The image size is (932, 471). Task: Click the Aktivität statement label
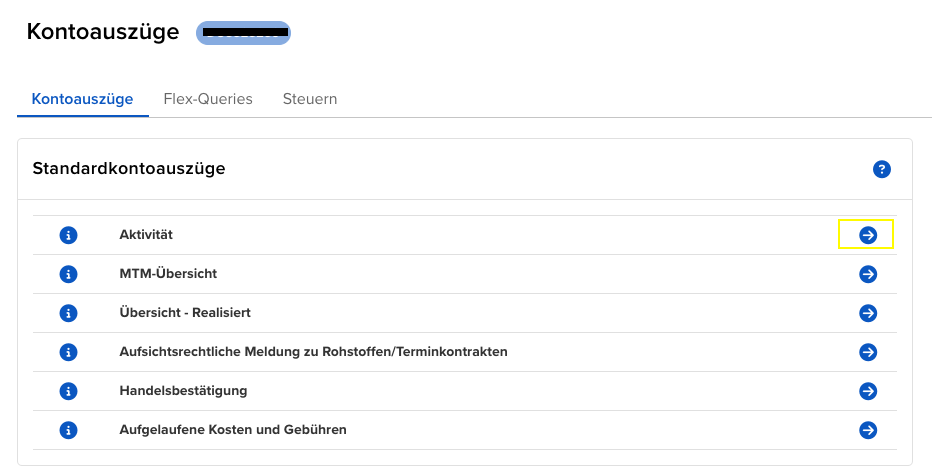(146, 235)
